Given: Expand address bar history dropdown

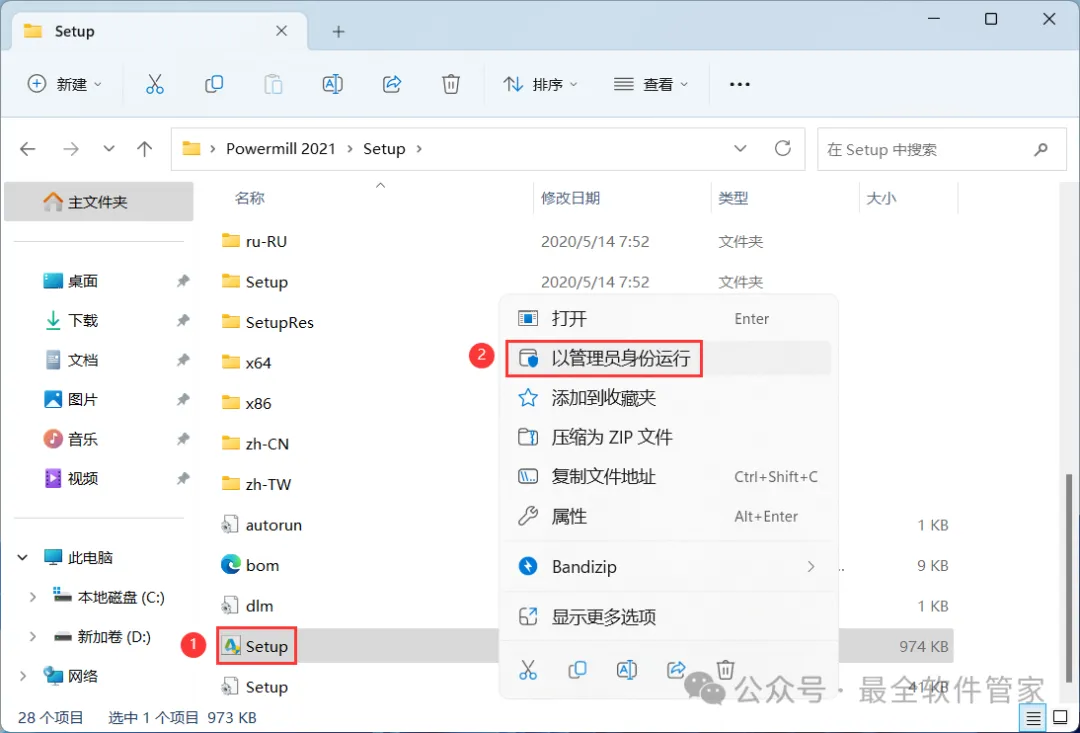Looking at the screenshot, I should tap(740, 148).
